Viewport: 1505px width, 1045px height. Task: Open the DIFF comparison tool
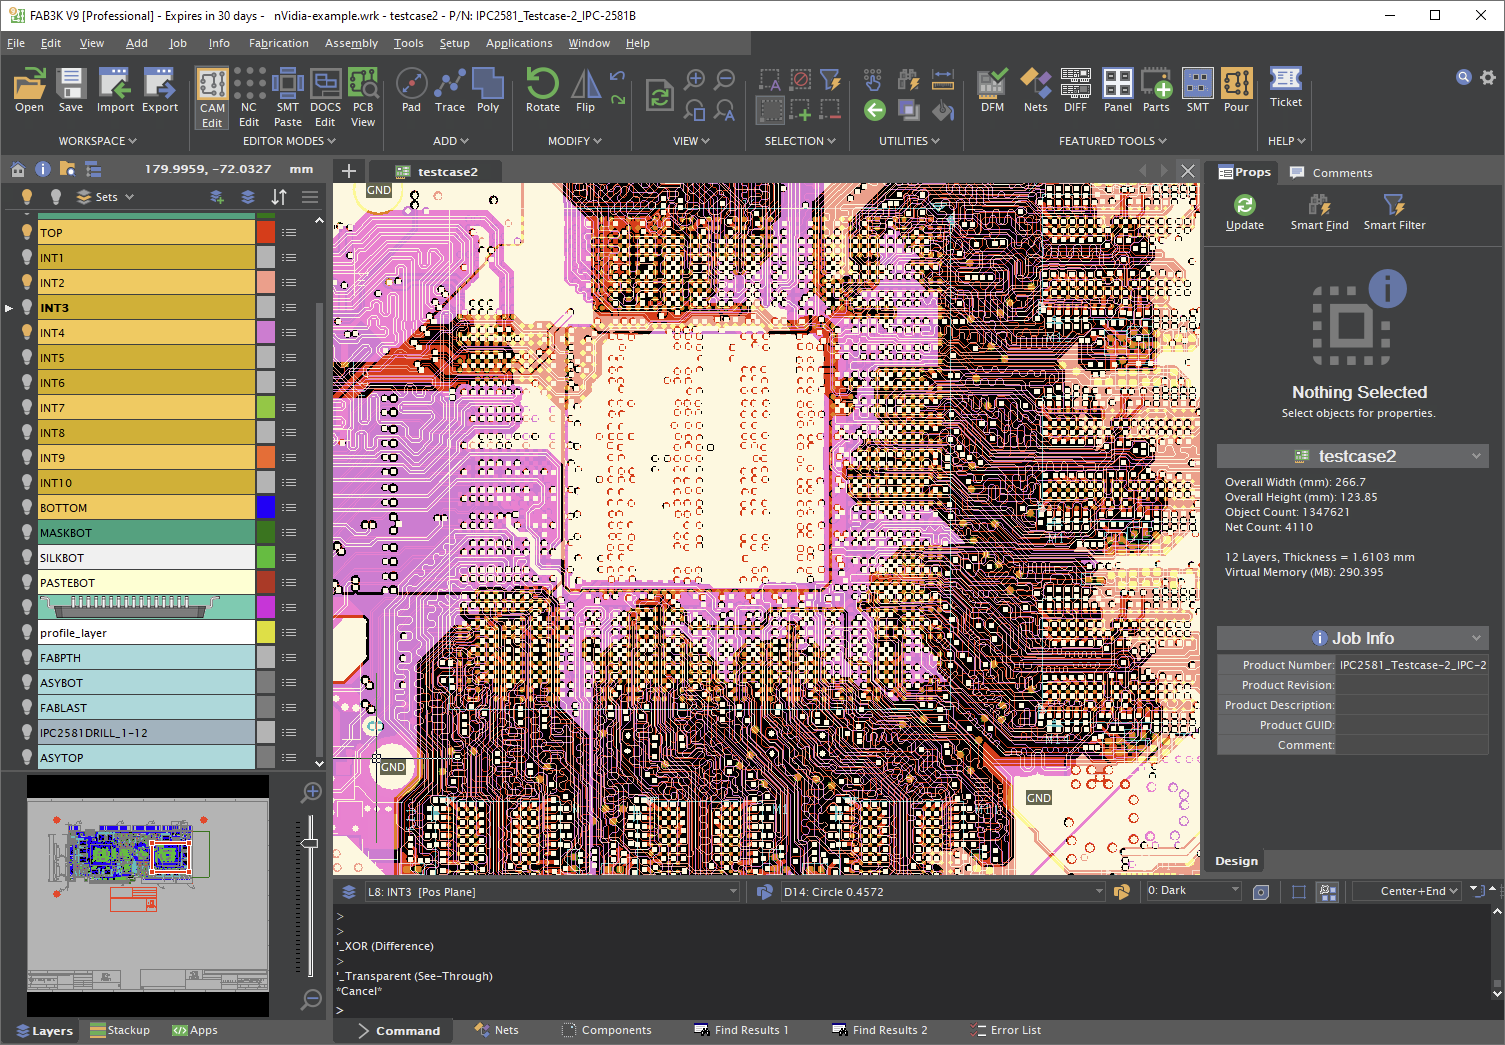point(1076,90)
